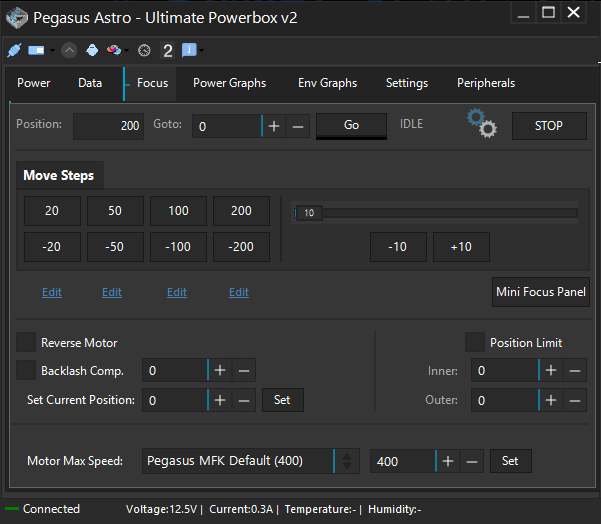The image size is (601, 524).
Task: Click the STOP button
Action: click(x=549, y=126)
